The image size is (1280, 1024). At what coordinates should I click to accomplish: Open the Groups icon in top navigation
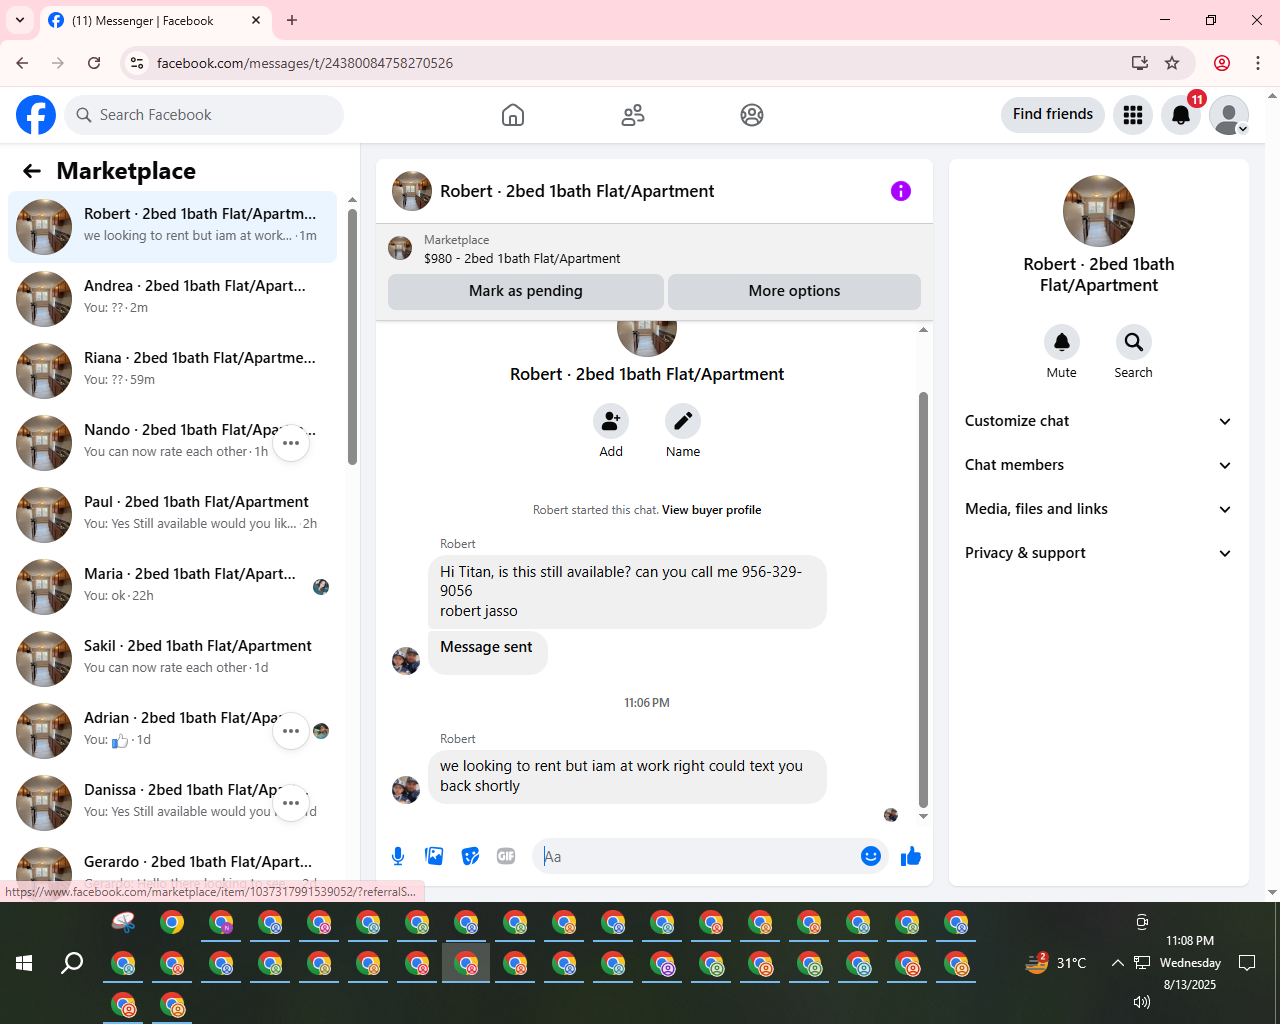tap(752, 115)
